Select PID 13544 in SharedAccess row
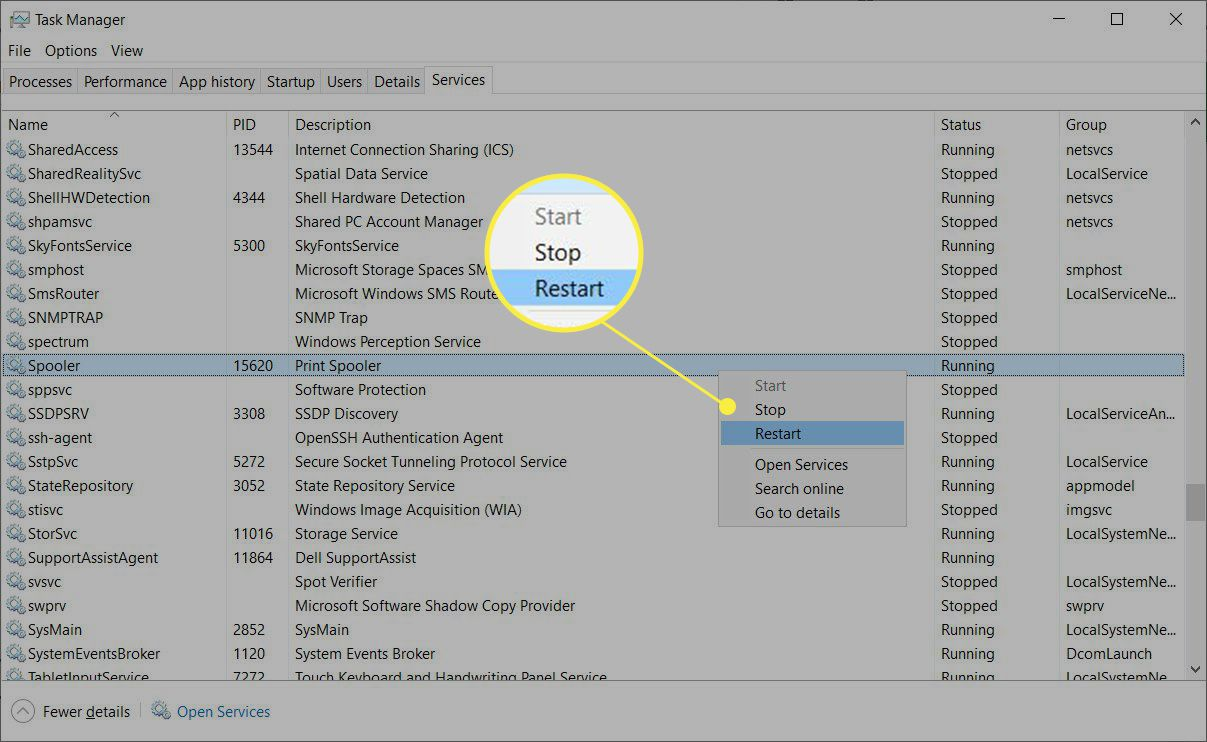Image resolution: width=1207 pixels, height=742 pixels. [x=253, y=150]
